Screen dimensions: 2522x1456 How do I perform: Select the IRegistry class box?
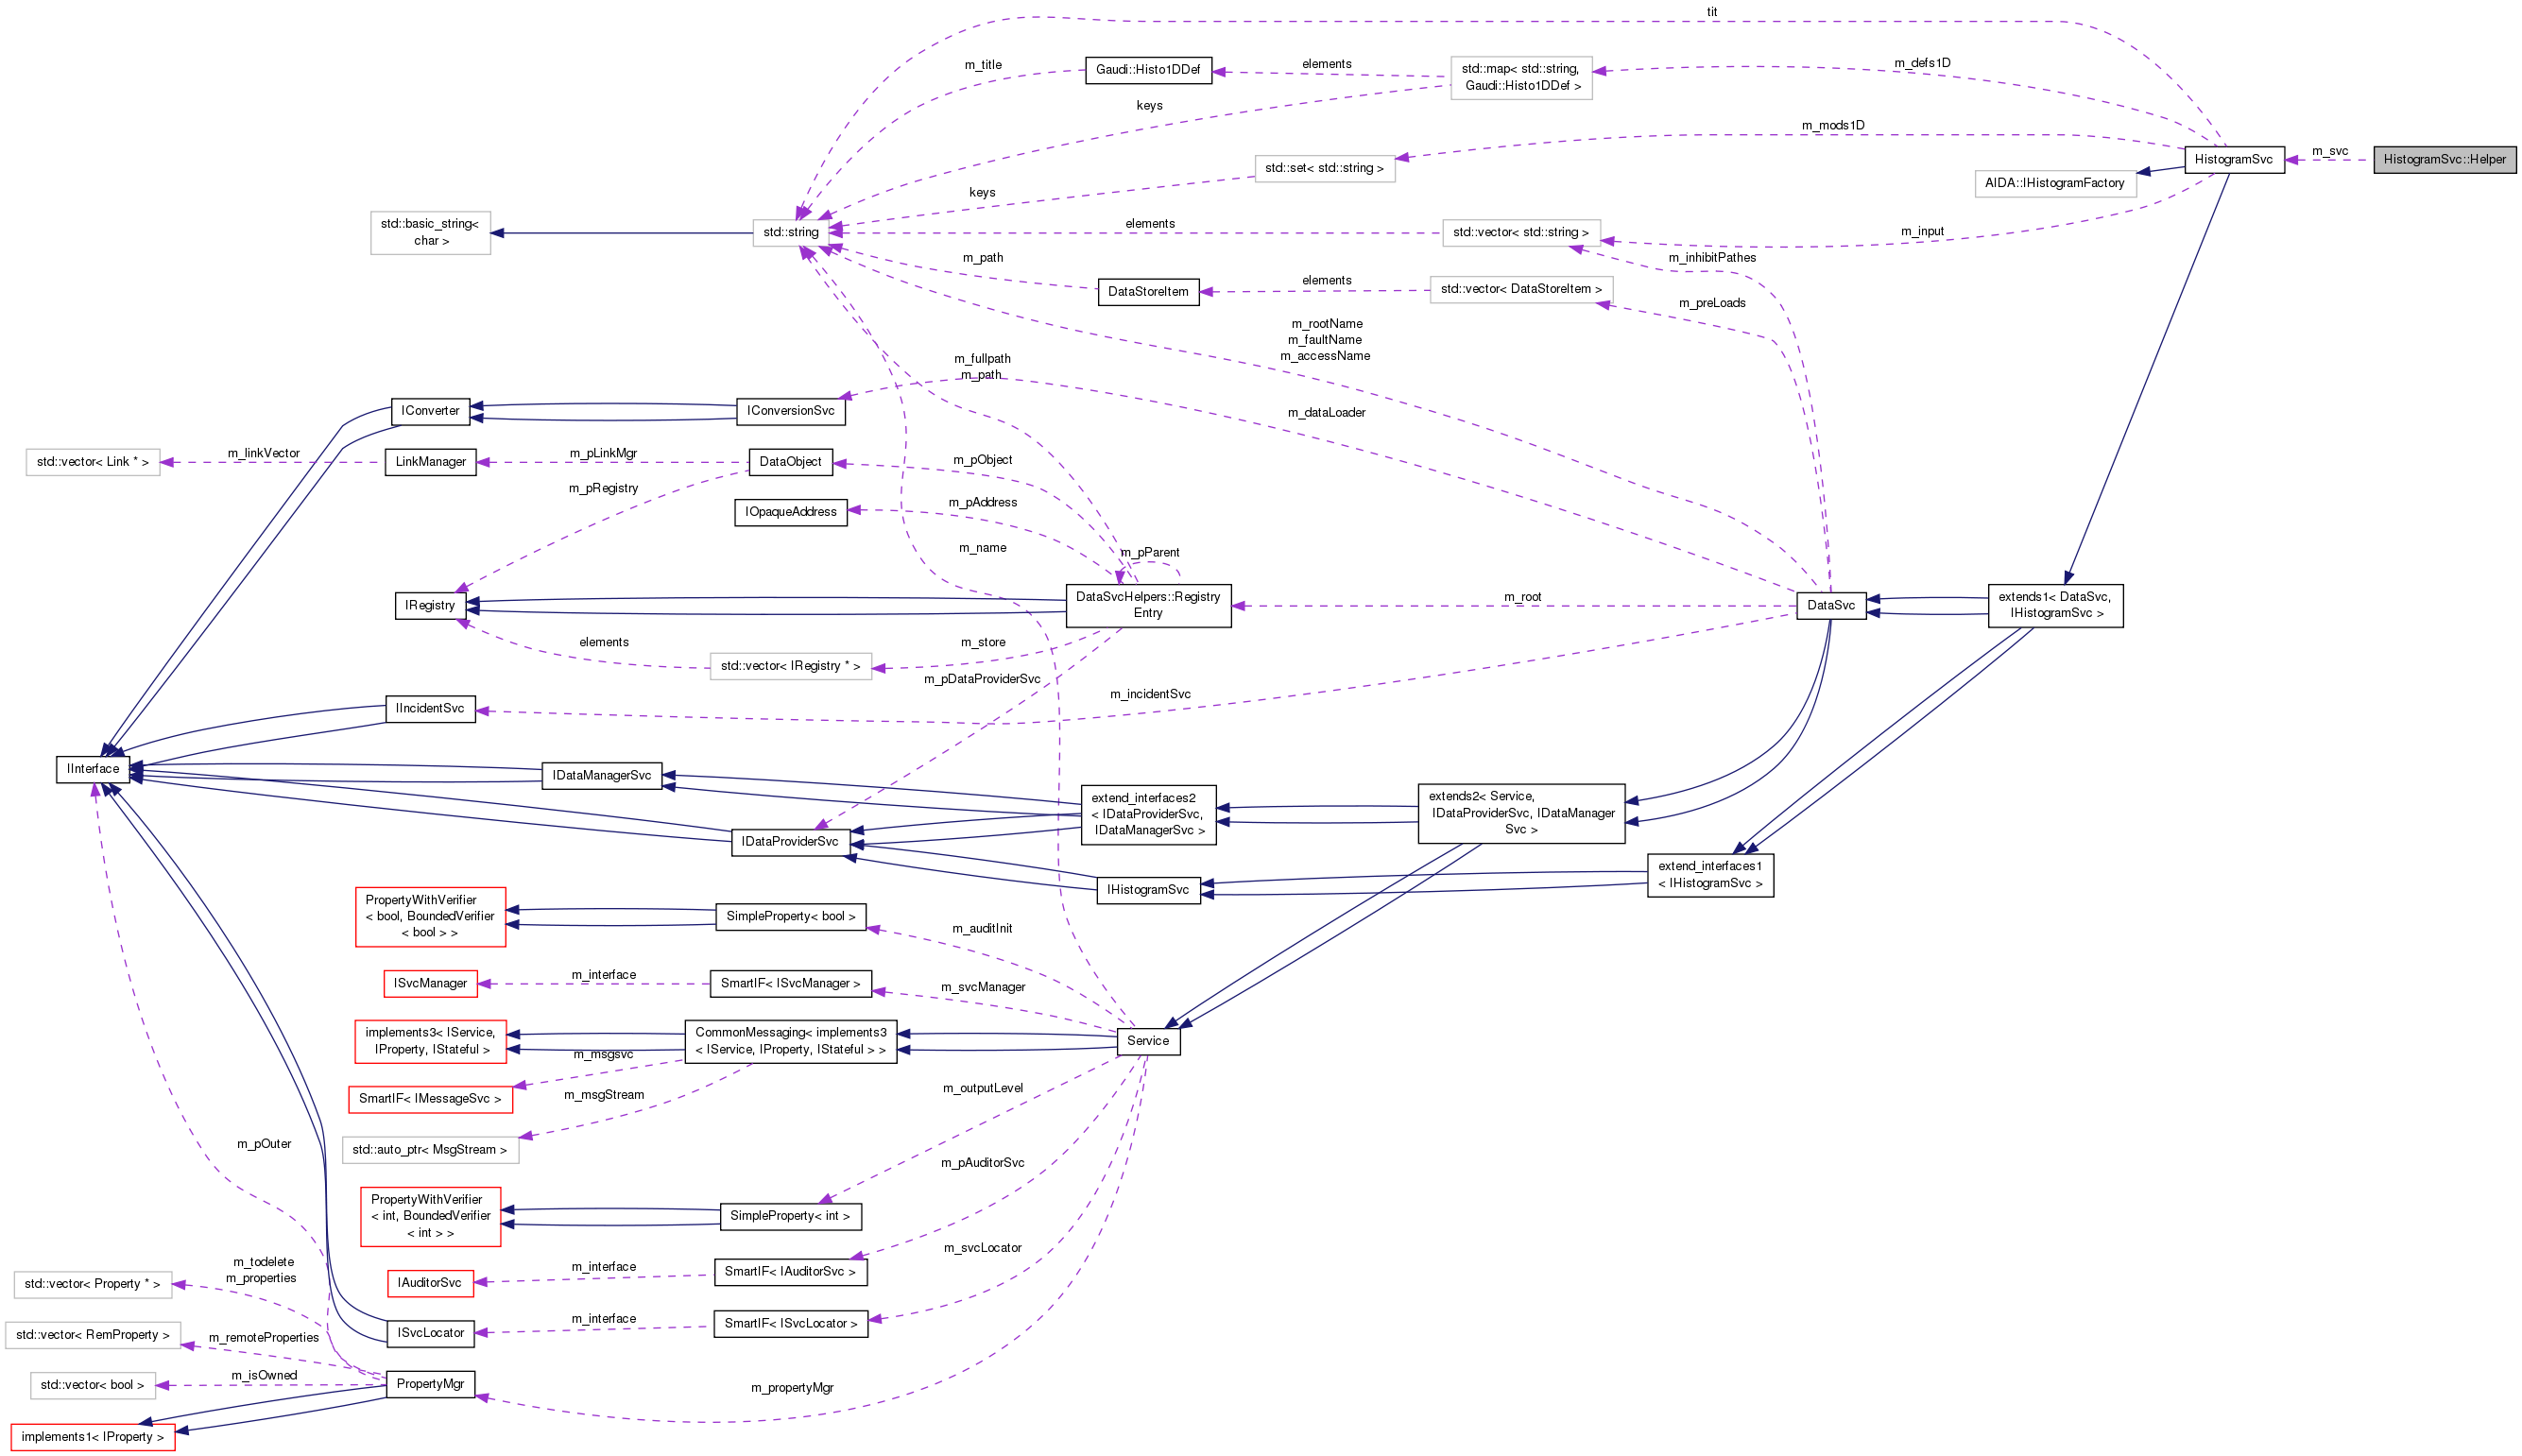tap(429, 604)
